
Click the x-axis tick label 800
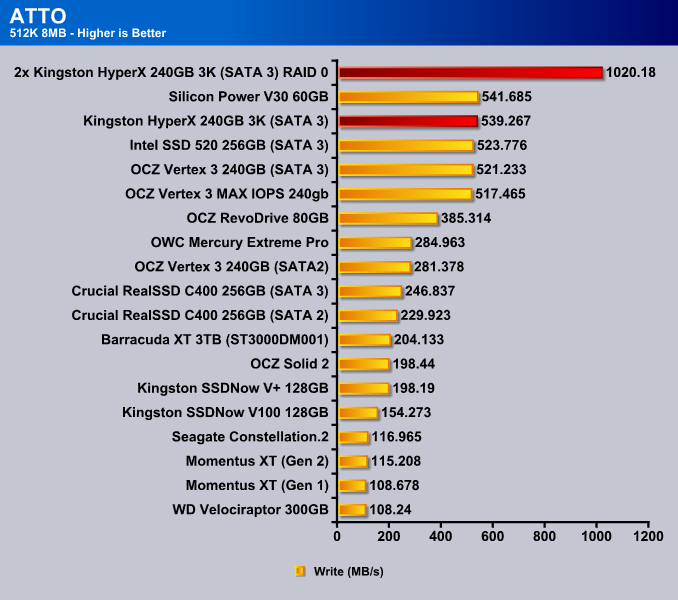[x=544, y=536]
